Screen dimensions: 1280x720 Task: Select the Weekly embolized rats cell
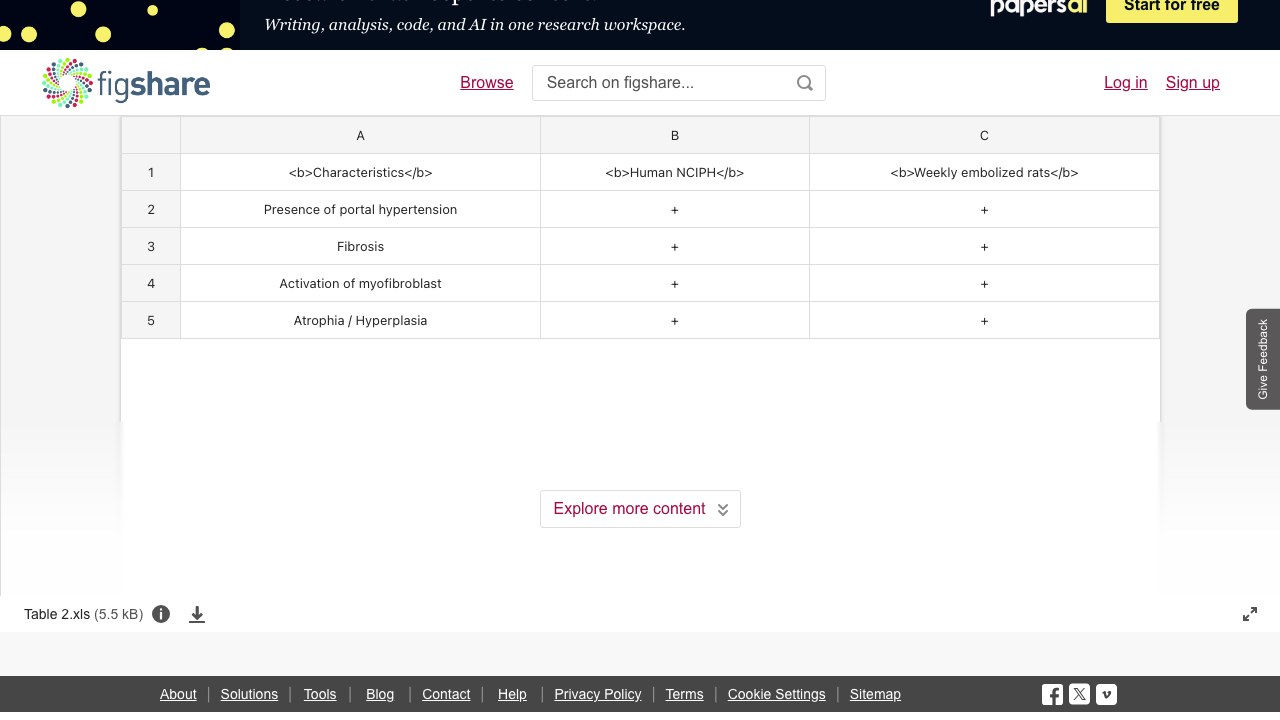[x=984, y=173]
